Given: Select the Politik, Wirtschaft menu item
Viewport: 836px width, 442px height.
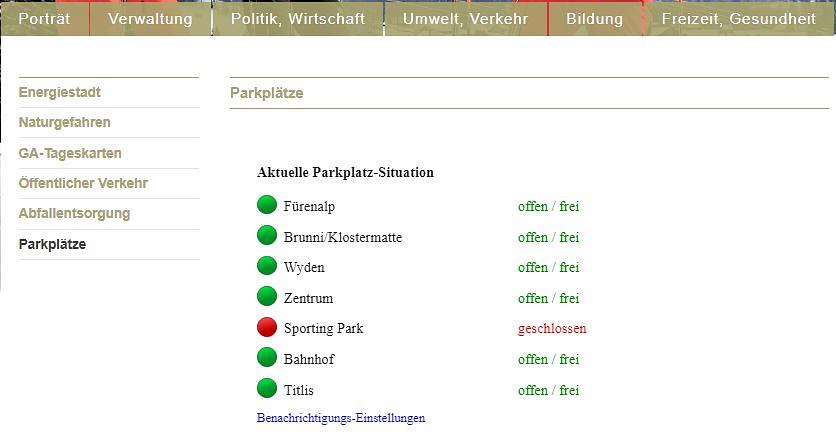Looking at the screenshot, I should pos(297,19).
